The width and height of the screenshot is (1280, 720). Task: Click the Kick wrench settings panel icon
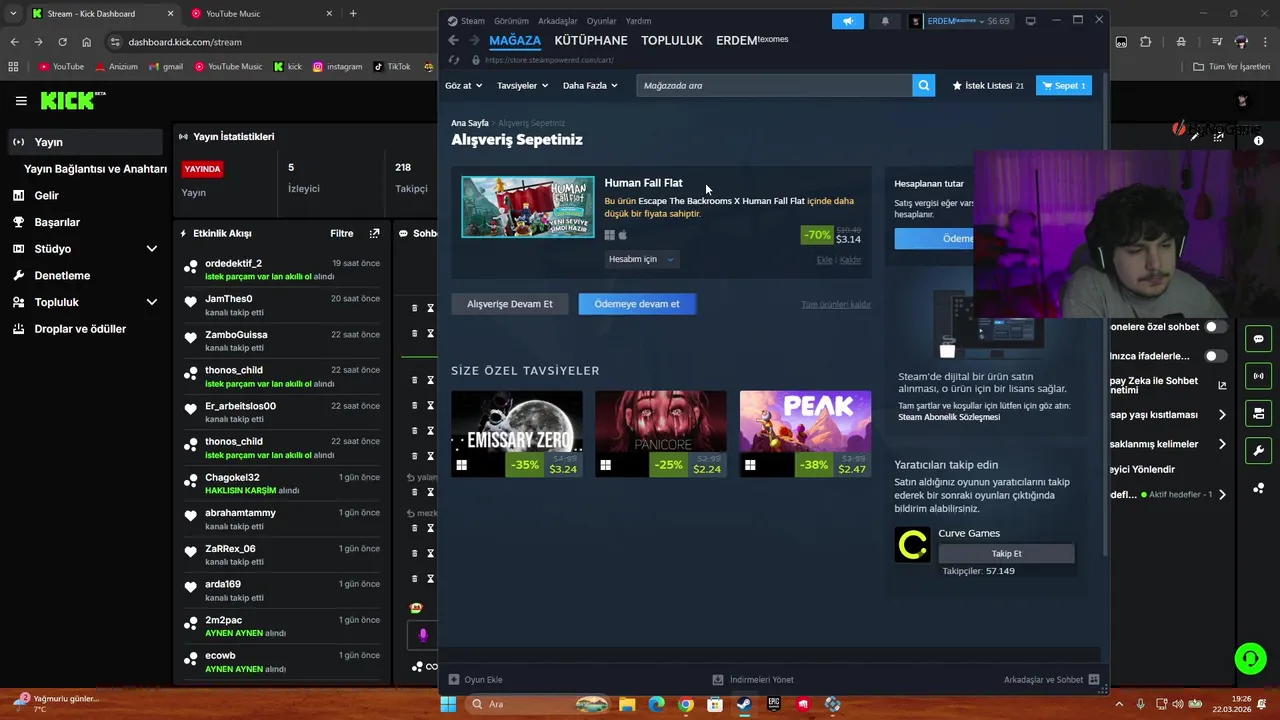[1258, 450]
